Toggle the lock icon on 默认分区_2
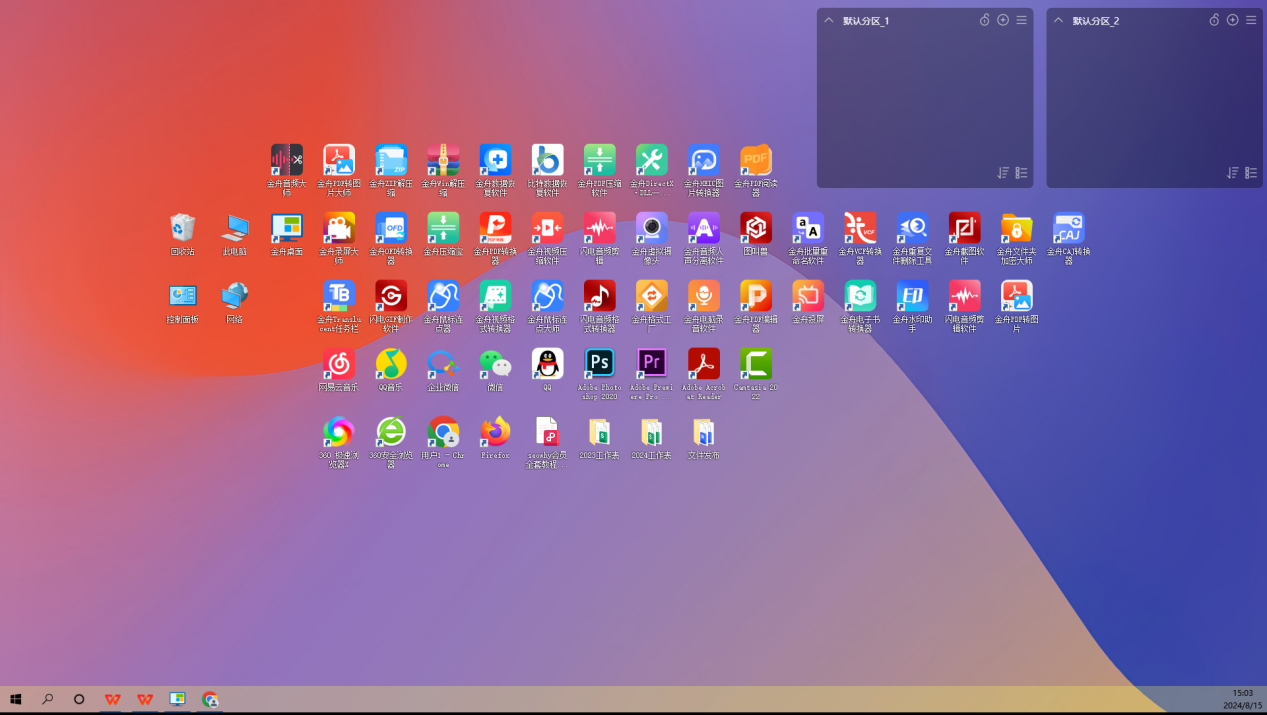 pos(1214,20)
